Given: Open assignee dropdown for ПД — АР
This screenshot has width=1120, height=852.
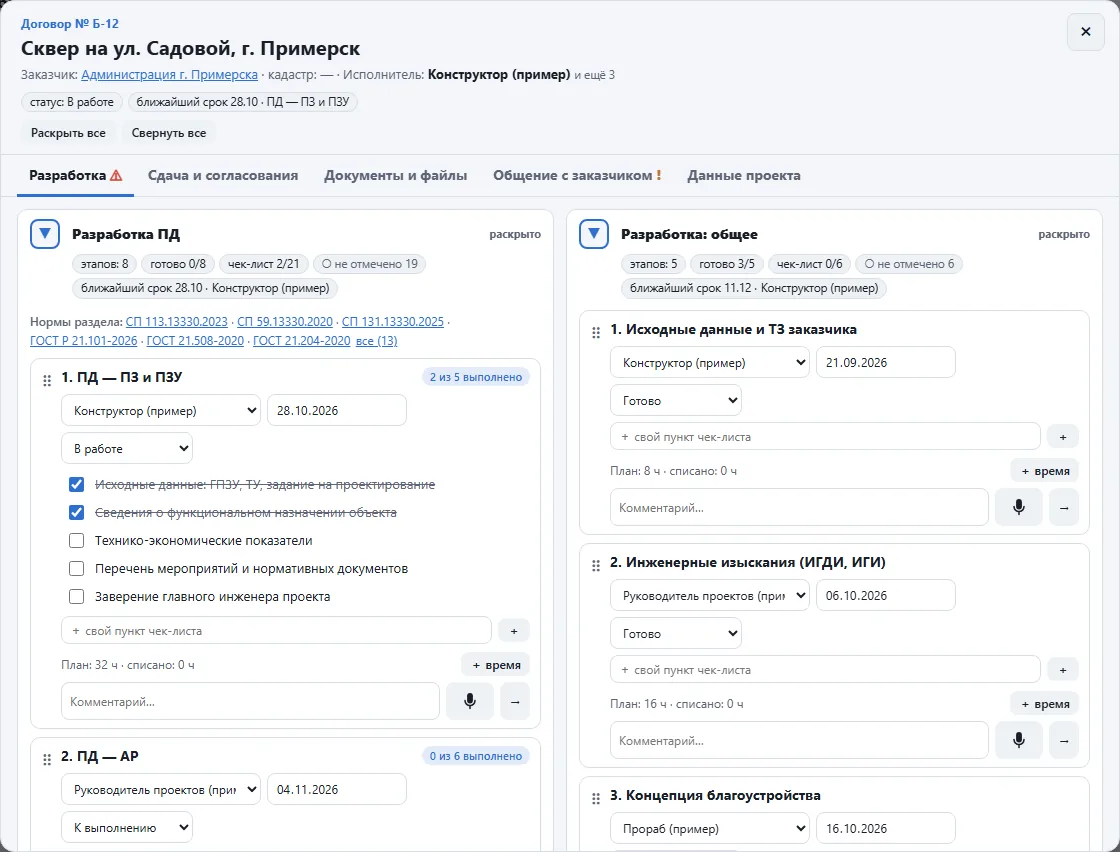Looking at the screenshot, I should tap(161, 789).
